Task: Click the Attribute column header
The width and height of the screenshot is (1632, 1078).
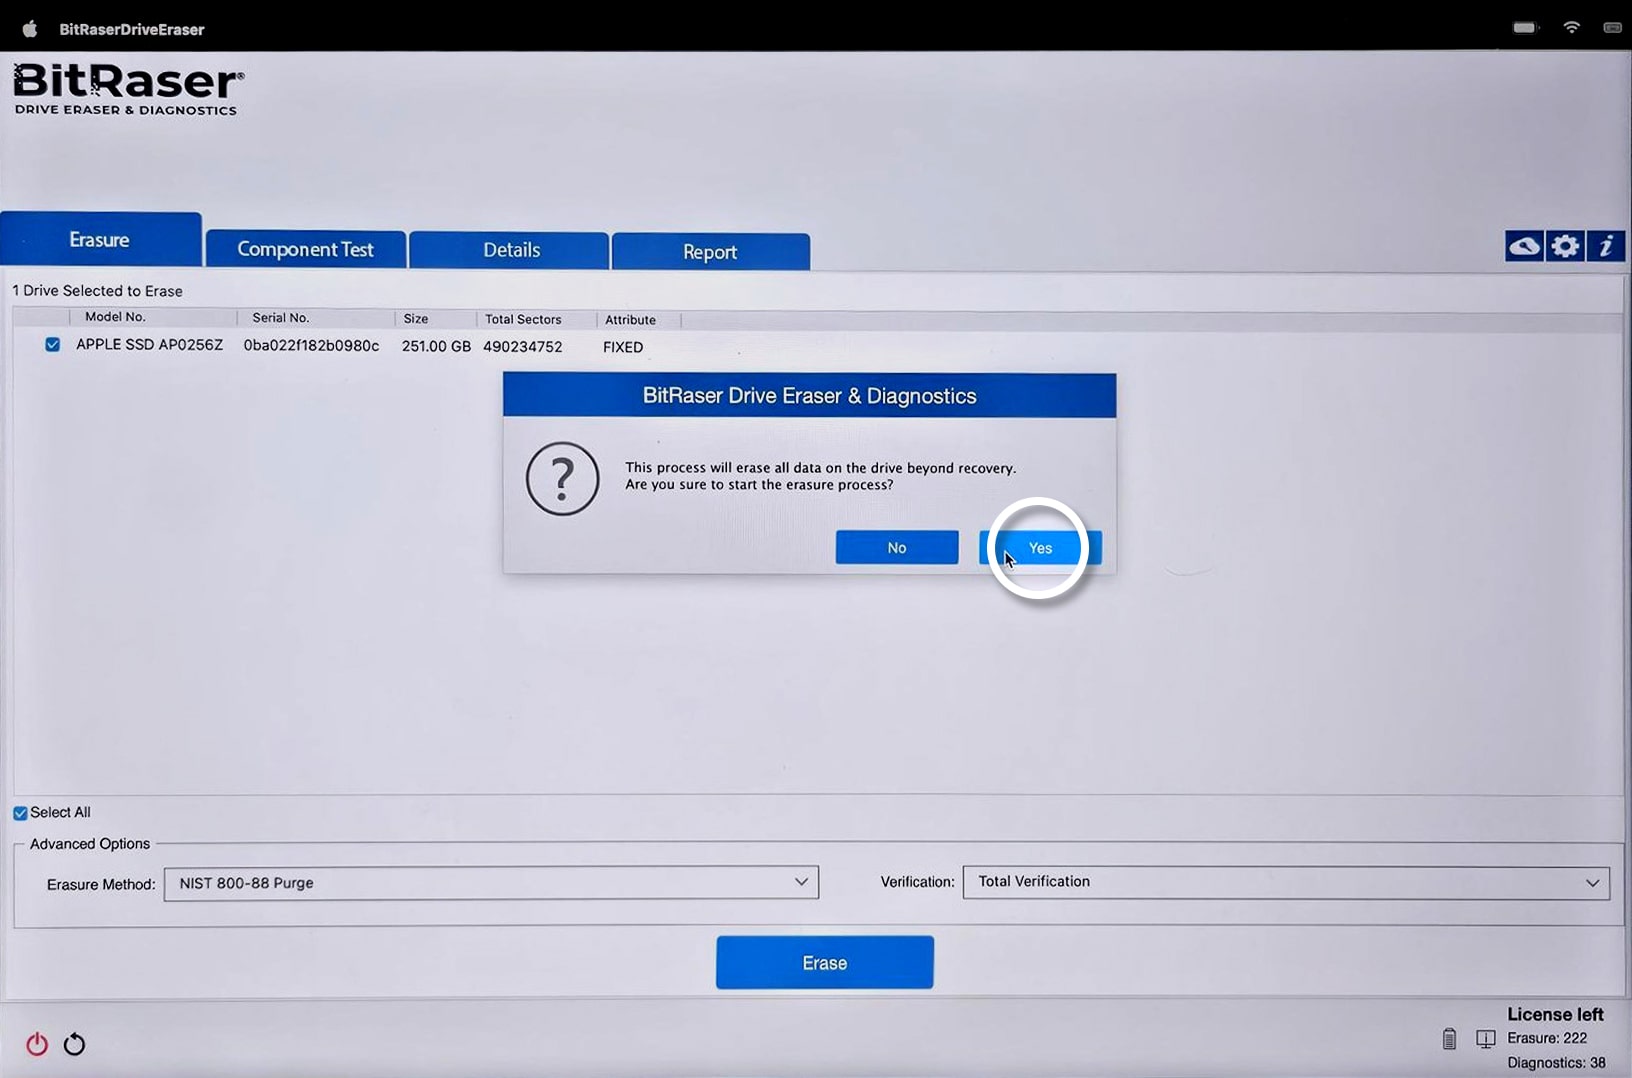Action: [630, 320]
